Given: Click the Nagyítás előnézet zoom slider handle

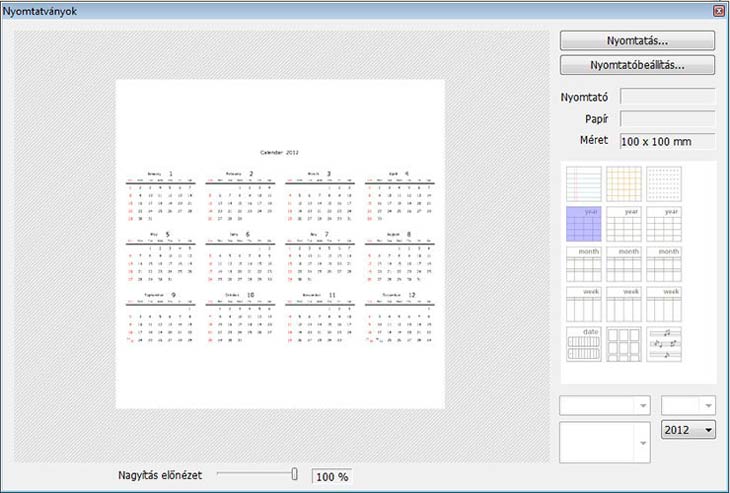Looking at the screenshot, I should pyautogui.click(x=295, y=474).
